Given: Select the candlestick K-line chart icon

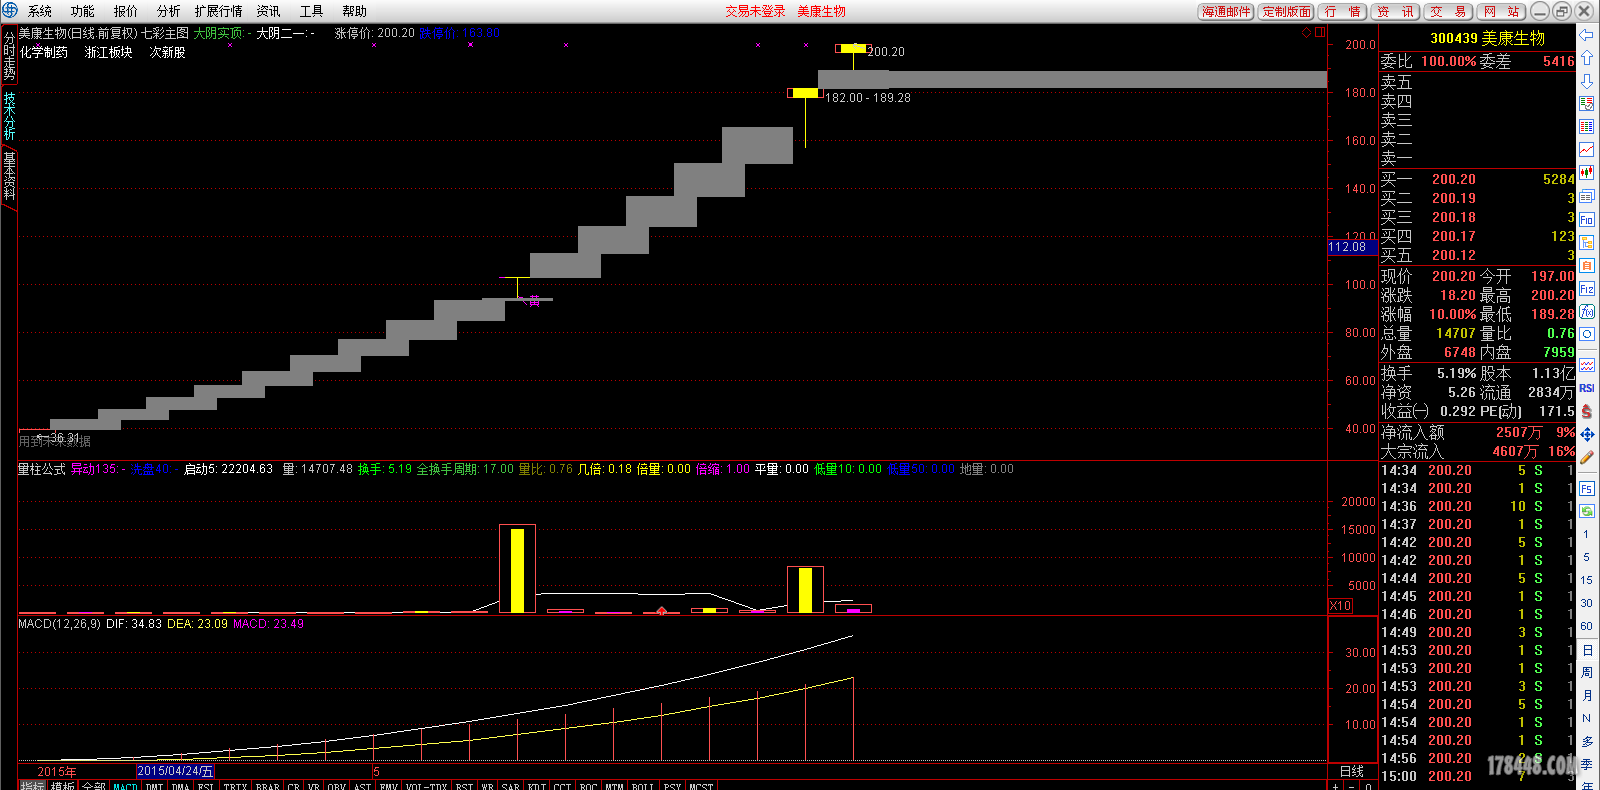Looking at the screenshot, I should [x=1587, y=173].
